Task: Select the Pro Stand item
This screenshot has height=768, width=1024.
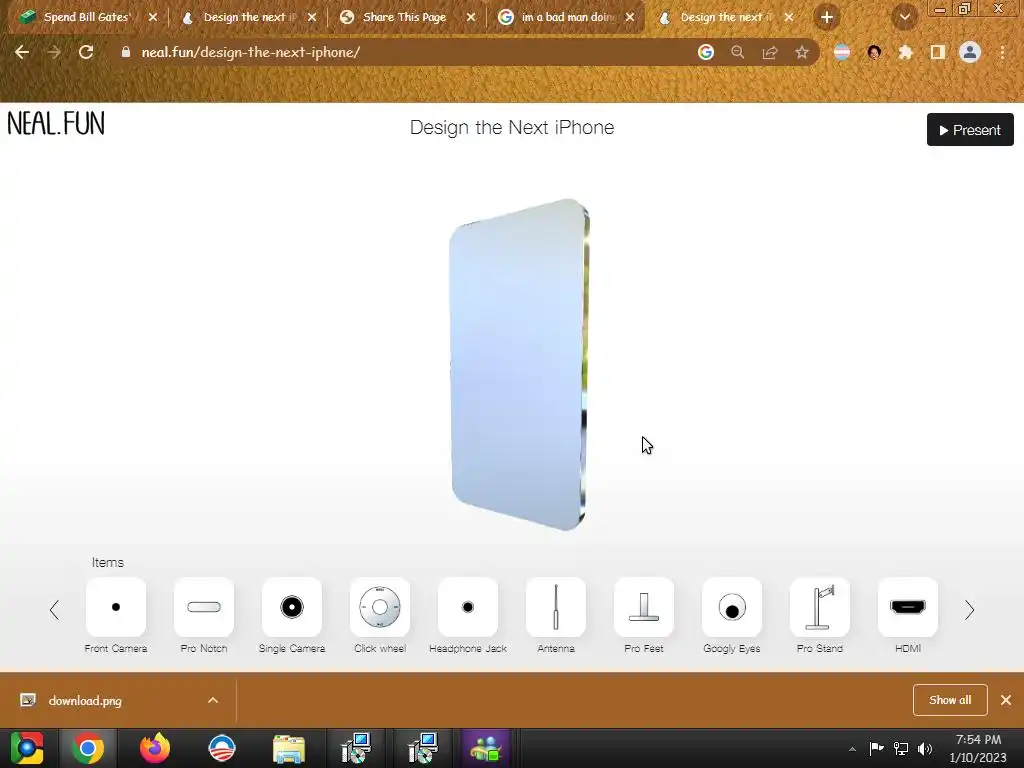Action: coord(820,607)
